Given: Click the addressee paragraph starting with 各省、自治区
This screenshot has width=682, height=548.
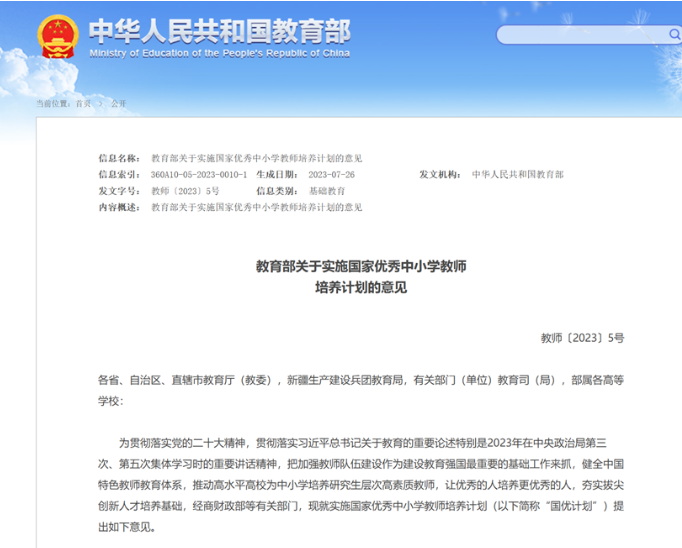Looking at the screenshot, I should click(x=360, y=389).
